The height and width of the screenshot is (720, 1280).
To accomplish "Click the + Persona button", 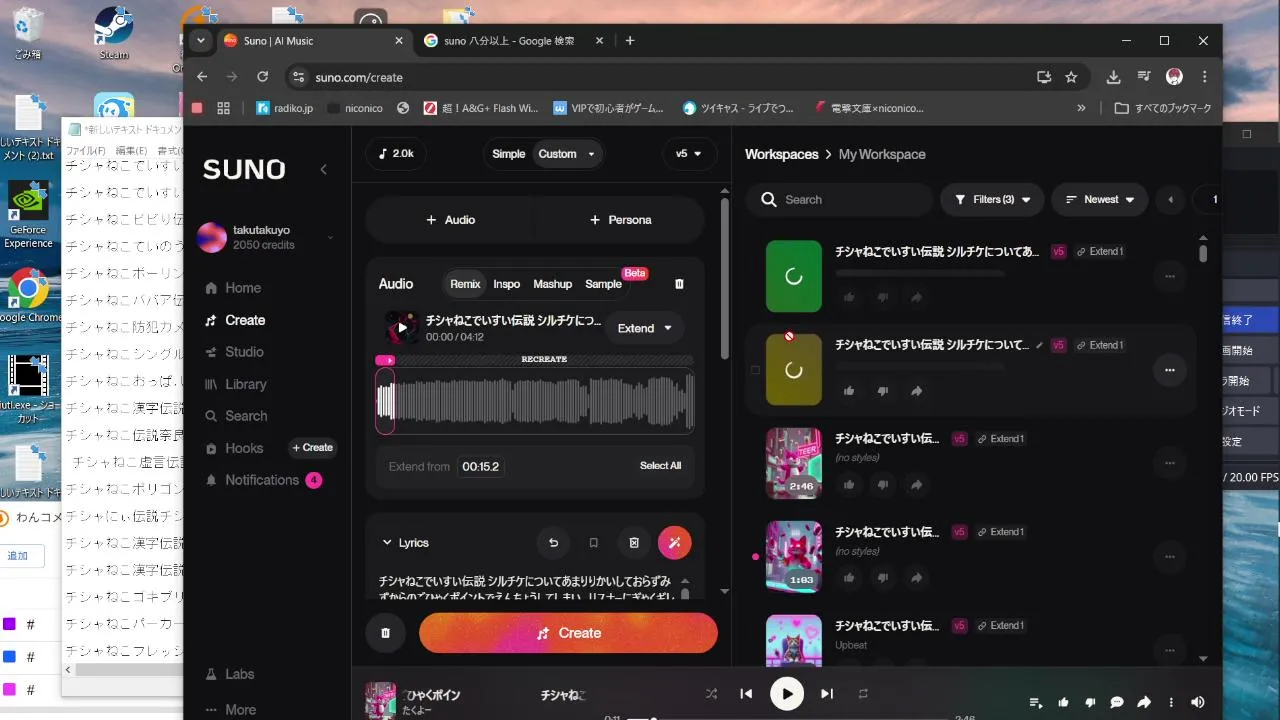I will click(x=620, y=220).
